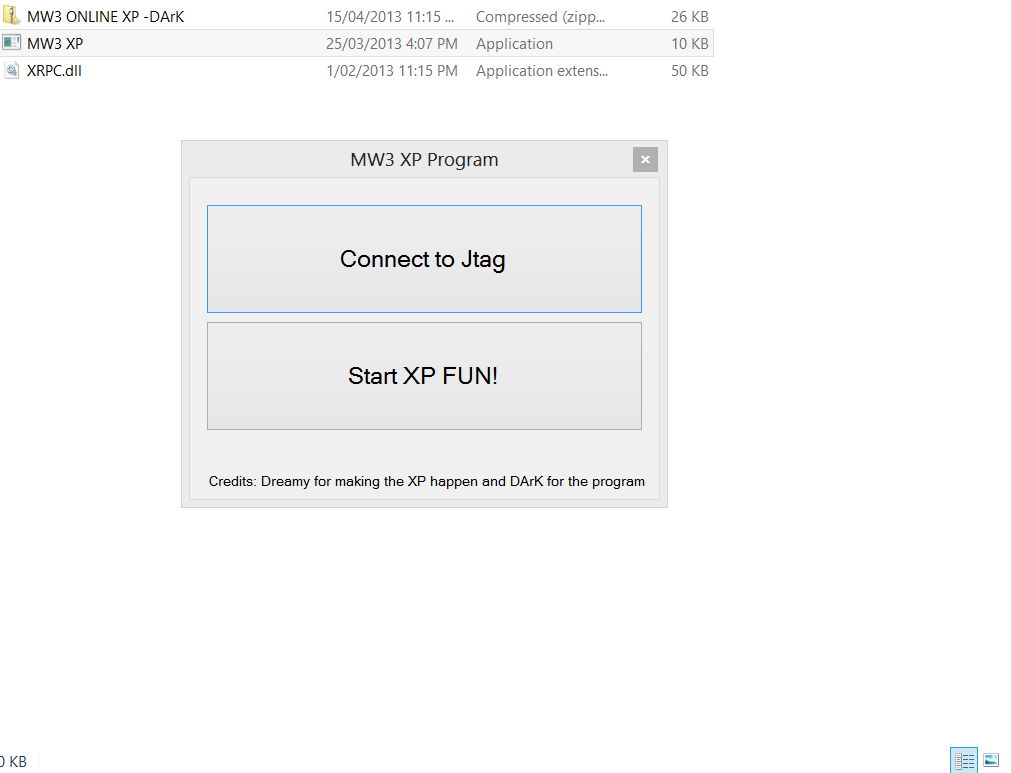Click the 50 KB size cell

[x=689, y=71]
